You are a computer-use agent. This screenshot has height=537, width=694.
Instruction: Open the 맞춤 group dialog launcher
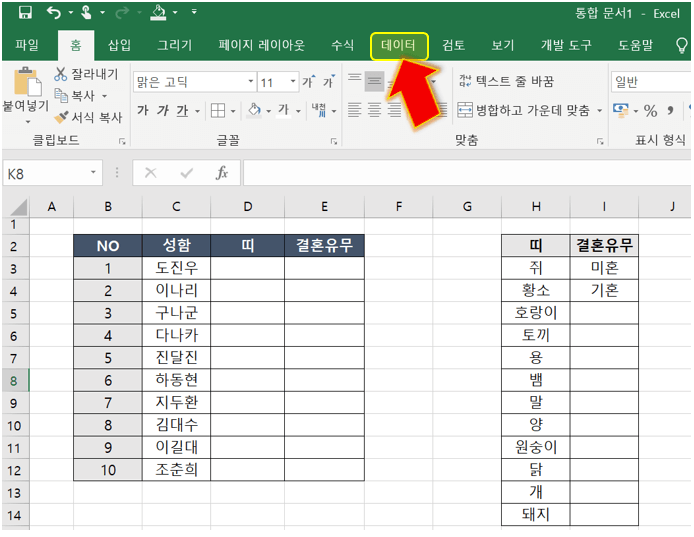[600, 141]
